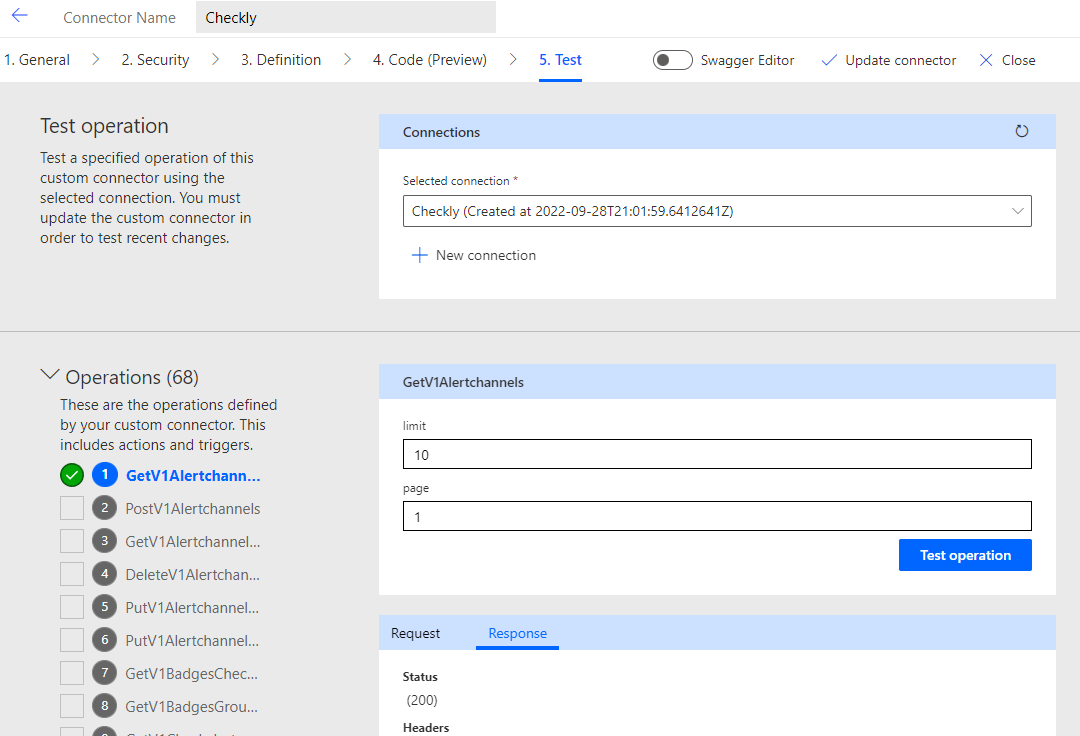Click the chevron after 3. Definition
1080x736 pixels.
[x=347, y=60]
